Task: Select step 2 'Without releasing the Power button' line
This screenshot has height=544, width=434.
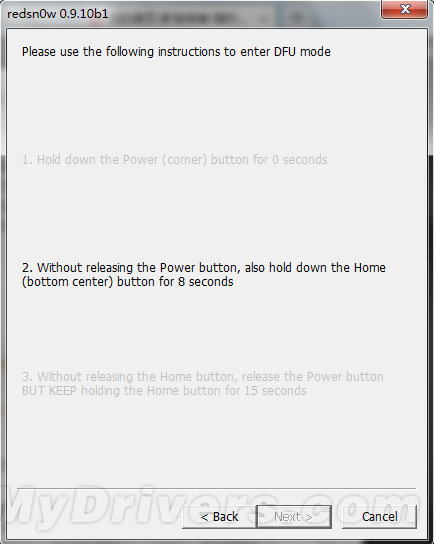Action: click(x=204, y=268)
